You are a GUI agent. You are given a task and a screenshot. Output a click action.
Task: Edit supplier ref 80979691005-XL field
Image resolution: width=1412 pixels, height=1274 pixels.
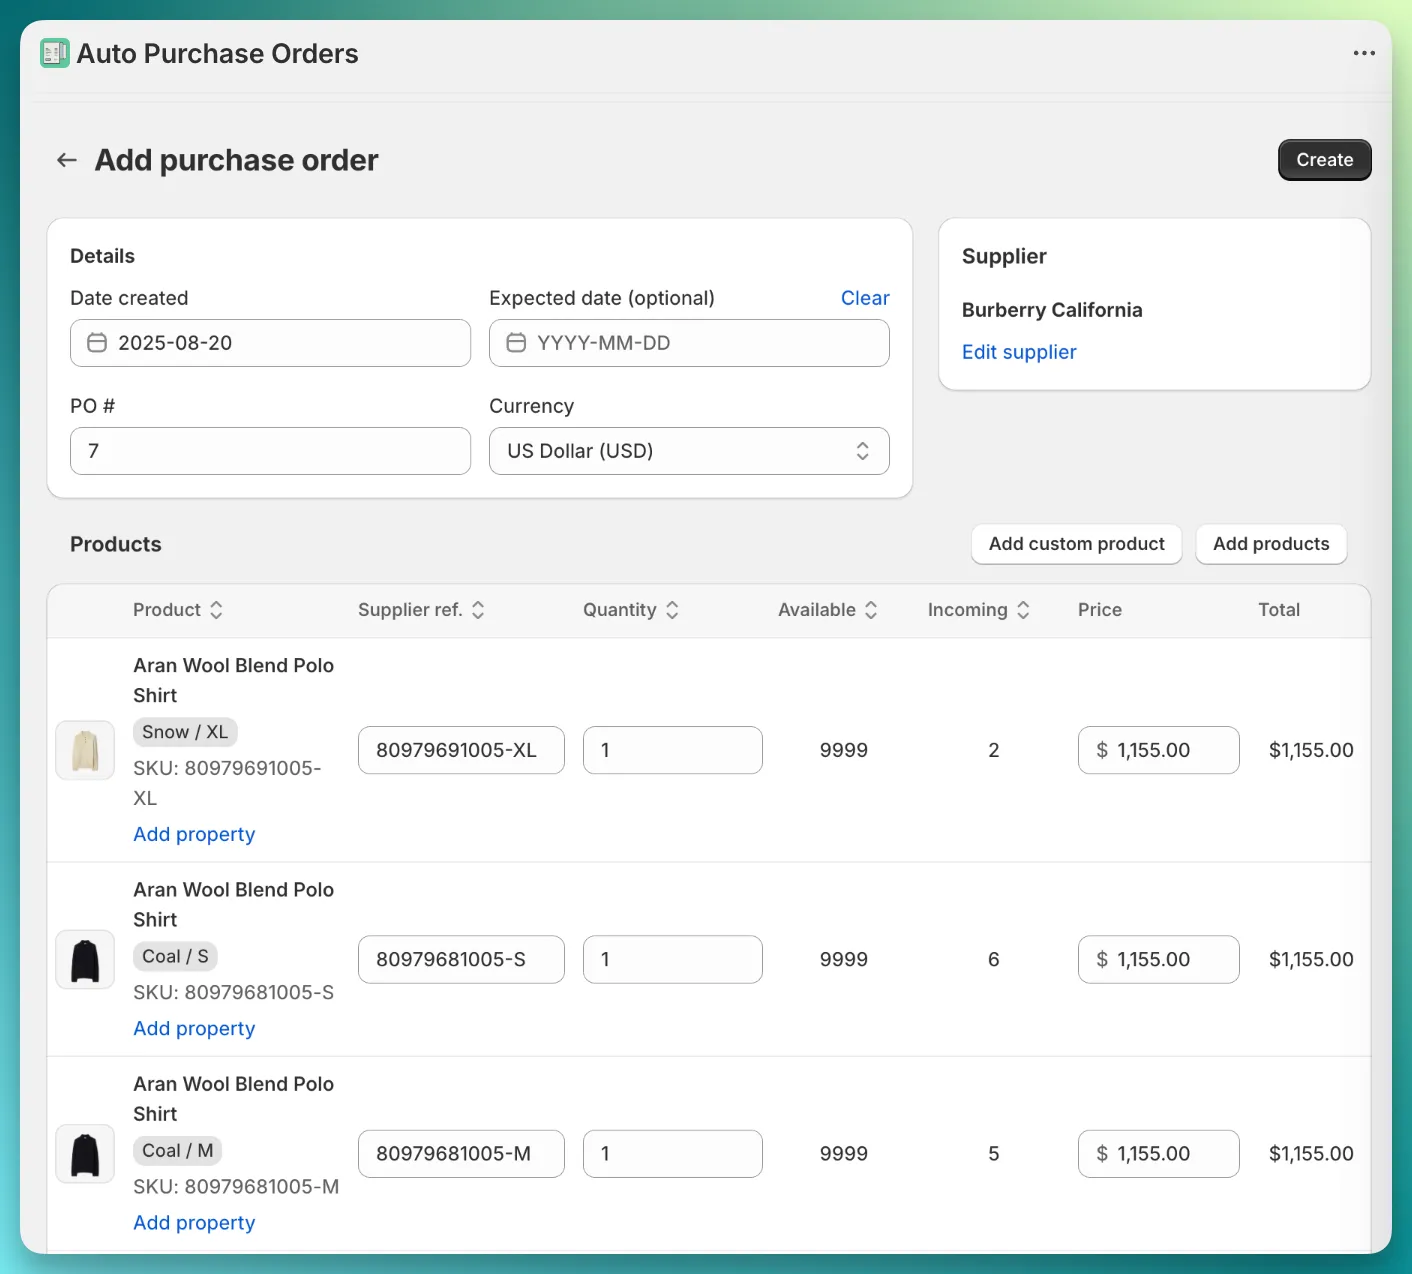point(461,750)
